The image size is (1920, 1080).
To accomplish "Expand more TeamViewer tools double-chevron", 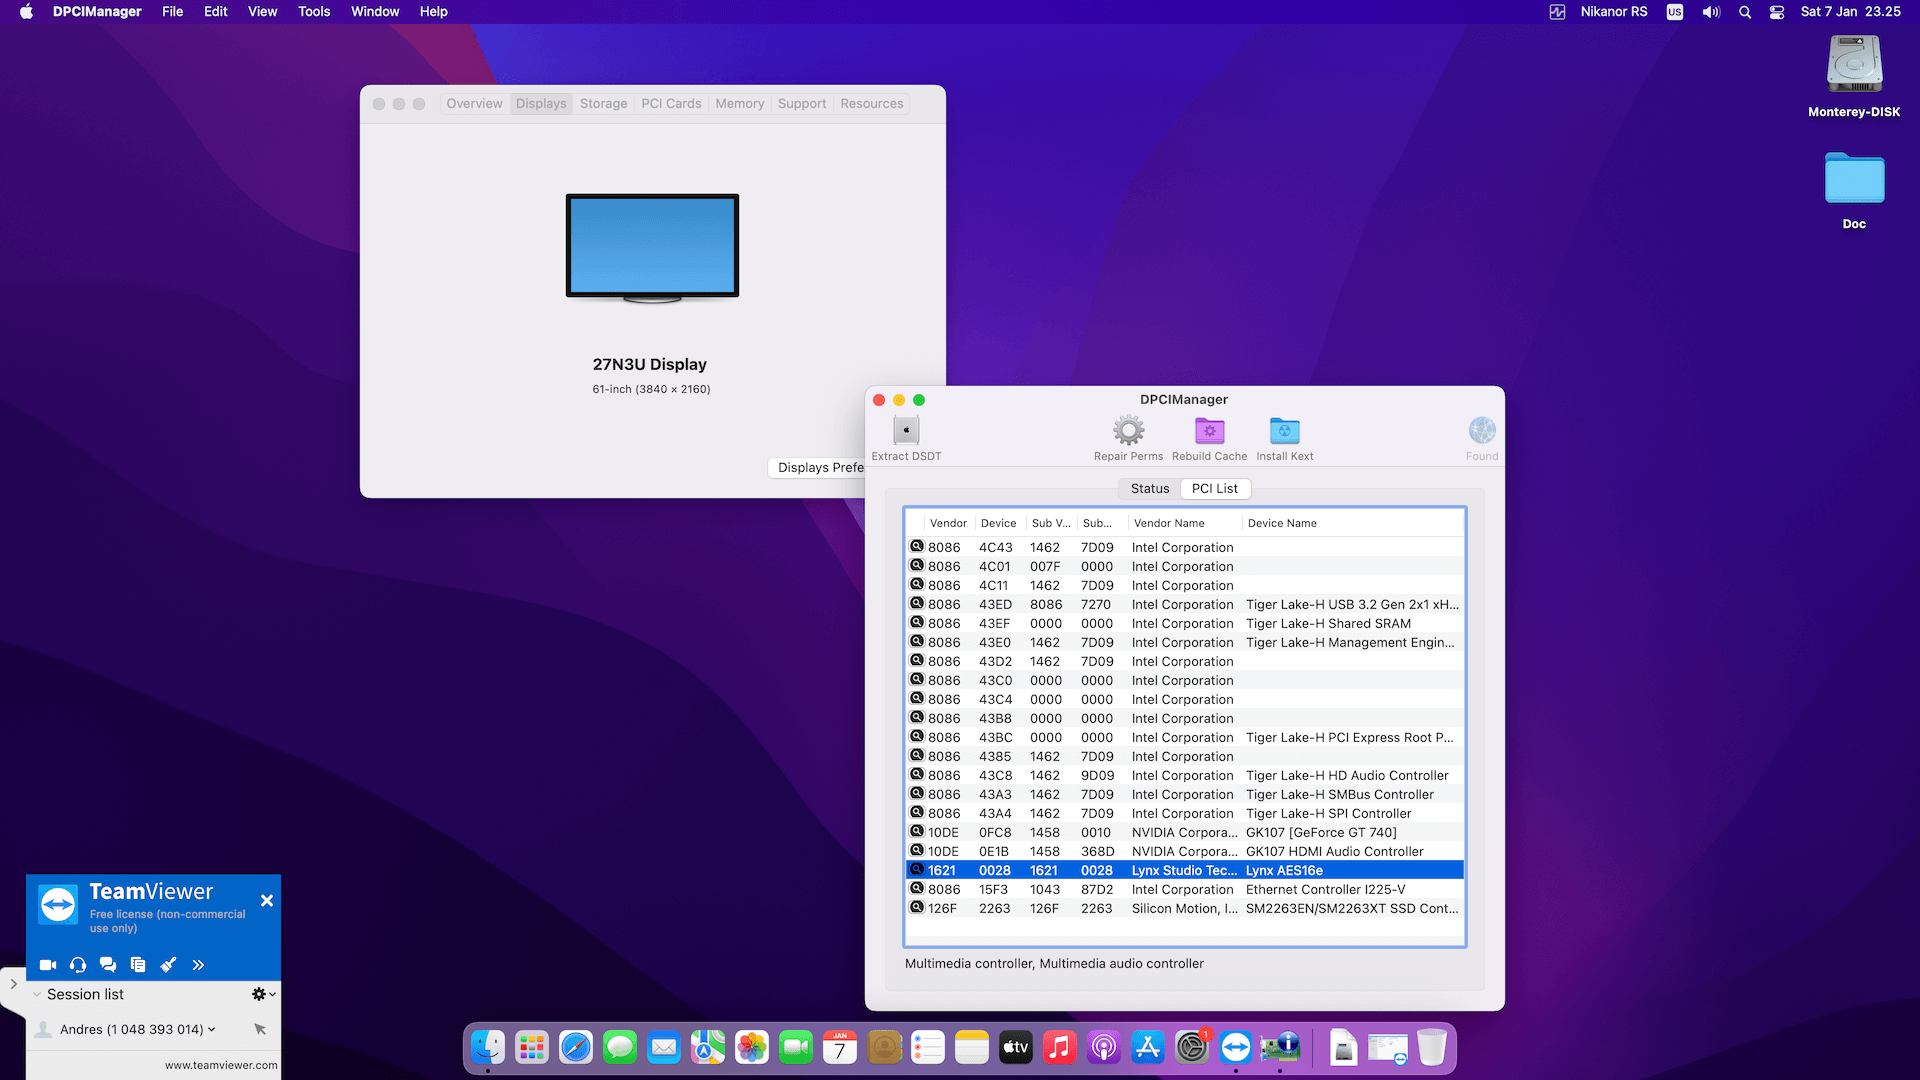I will 198,965.
